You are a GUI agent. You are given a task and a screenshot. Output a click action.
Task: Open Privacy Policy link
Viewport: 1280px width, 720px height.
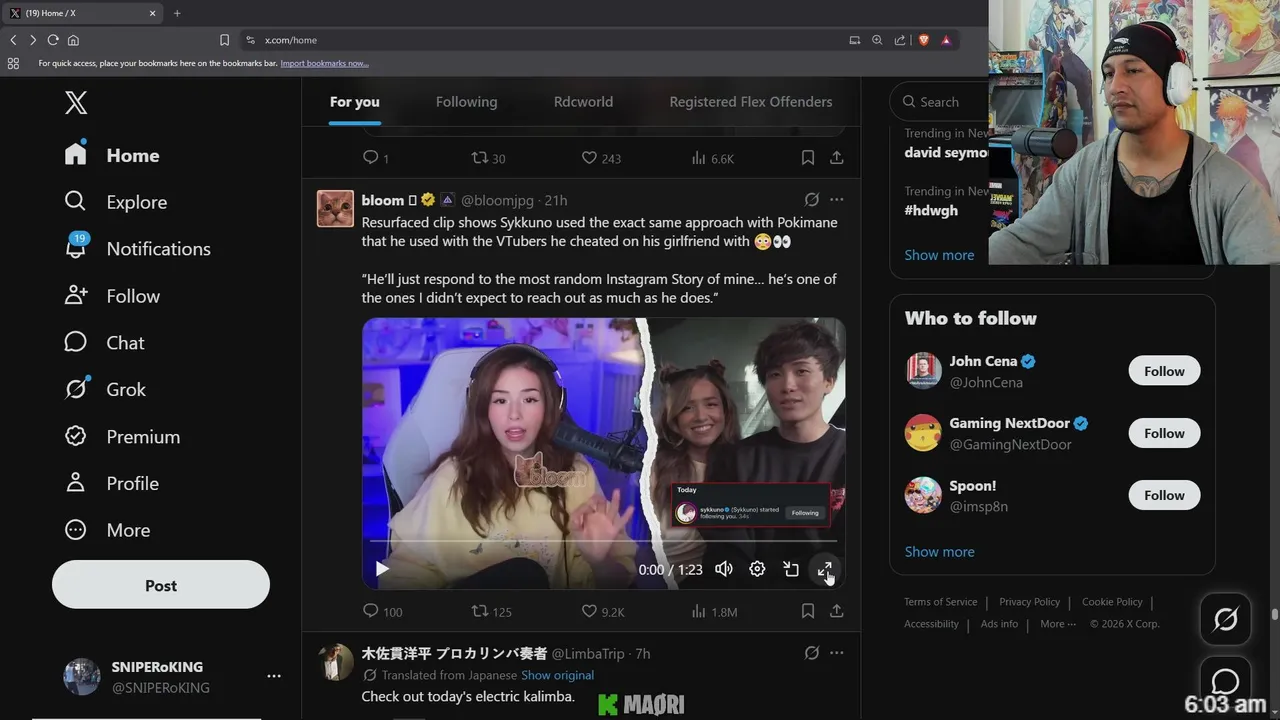[x=1029, y=602]
